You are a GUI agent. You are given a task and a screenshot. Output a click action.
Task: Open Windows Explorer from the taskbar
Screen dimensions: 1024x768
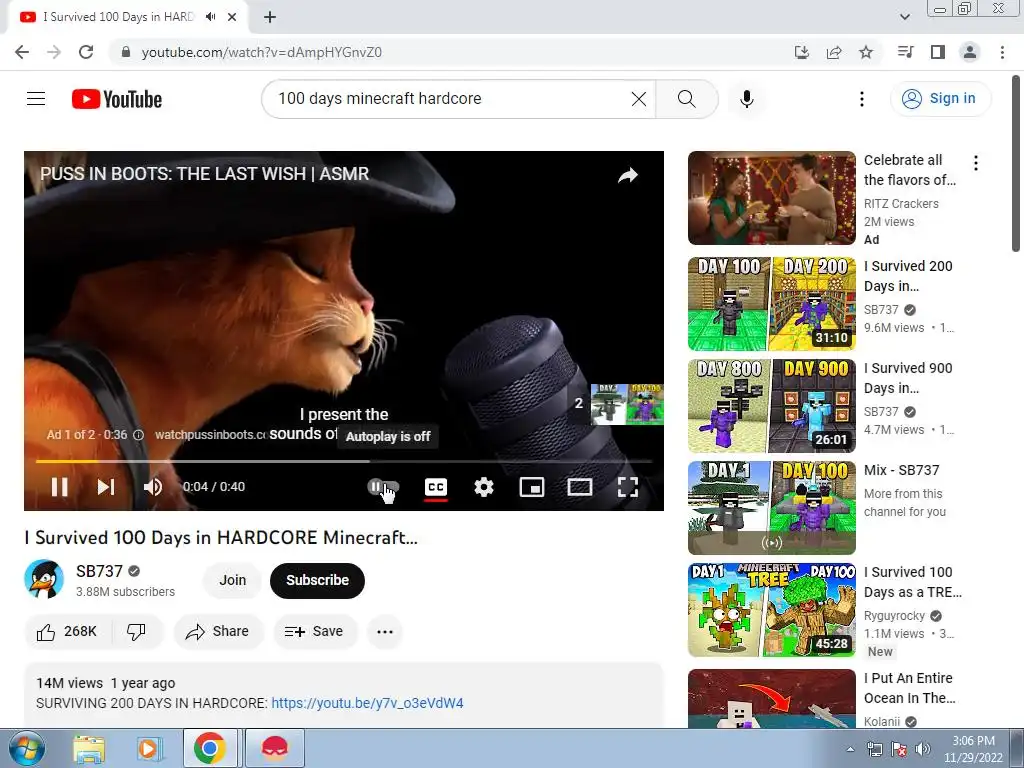[89, 748]
